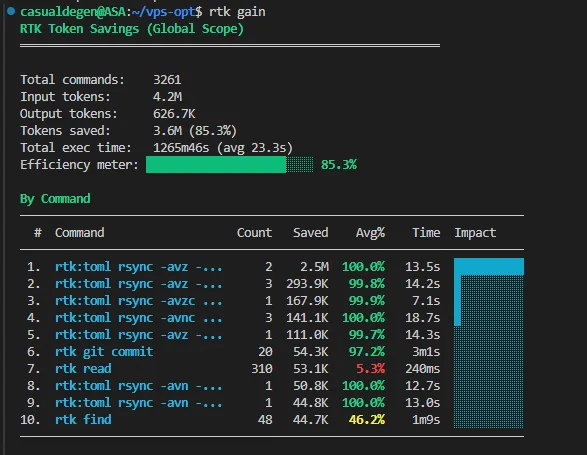Image resolution: width=587 pixels, height=455 pixels.
Task: Click 'RTK Token Savings (Global Scope)' heading
Action: tap(132, 29)
